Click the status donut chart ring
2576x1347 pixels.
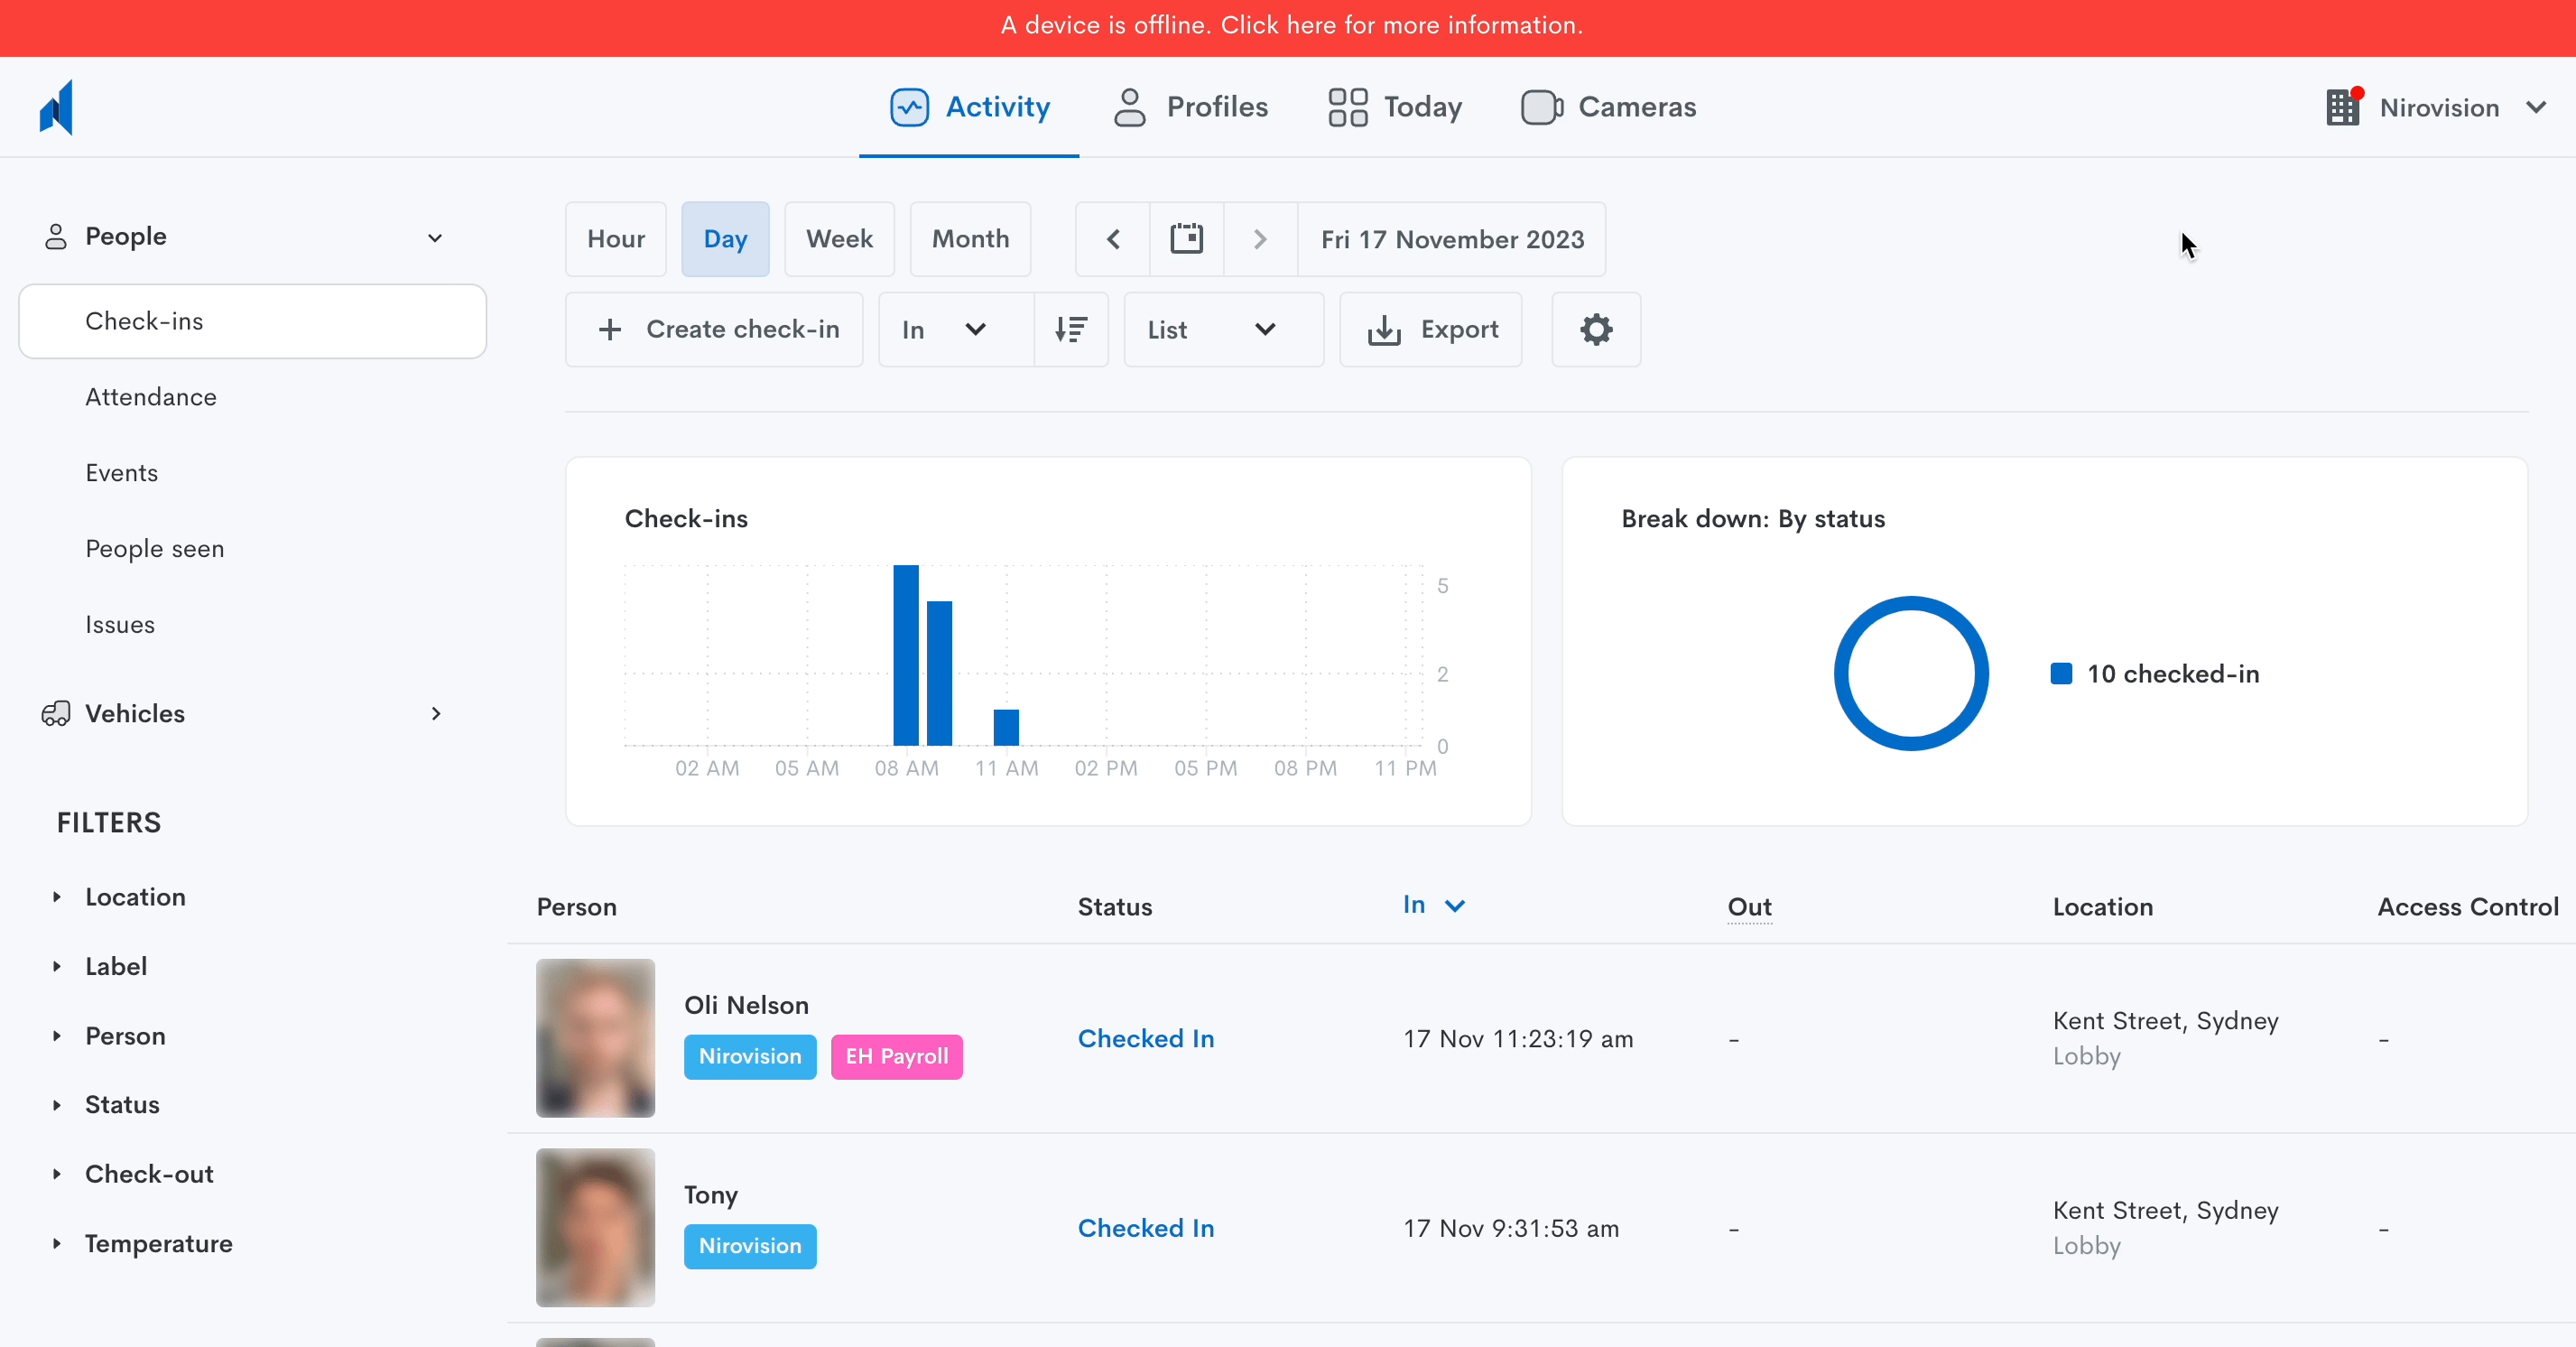[x=1911, y=603]
